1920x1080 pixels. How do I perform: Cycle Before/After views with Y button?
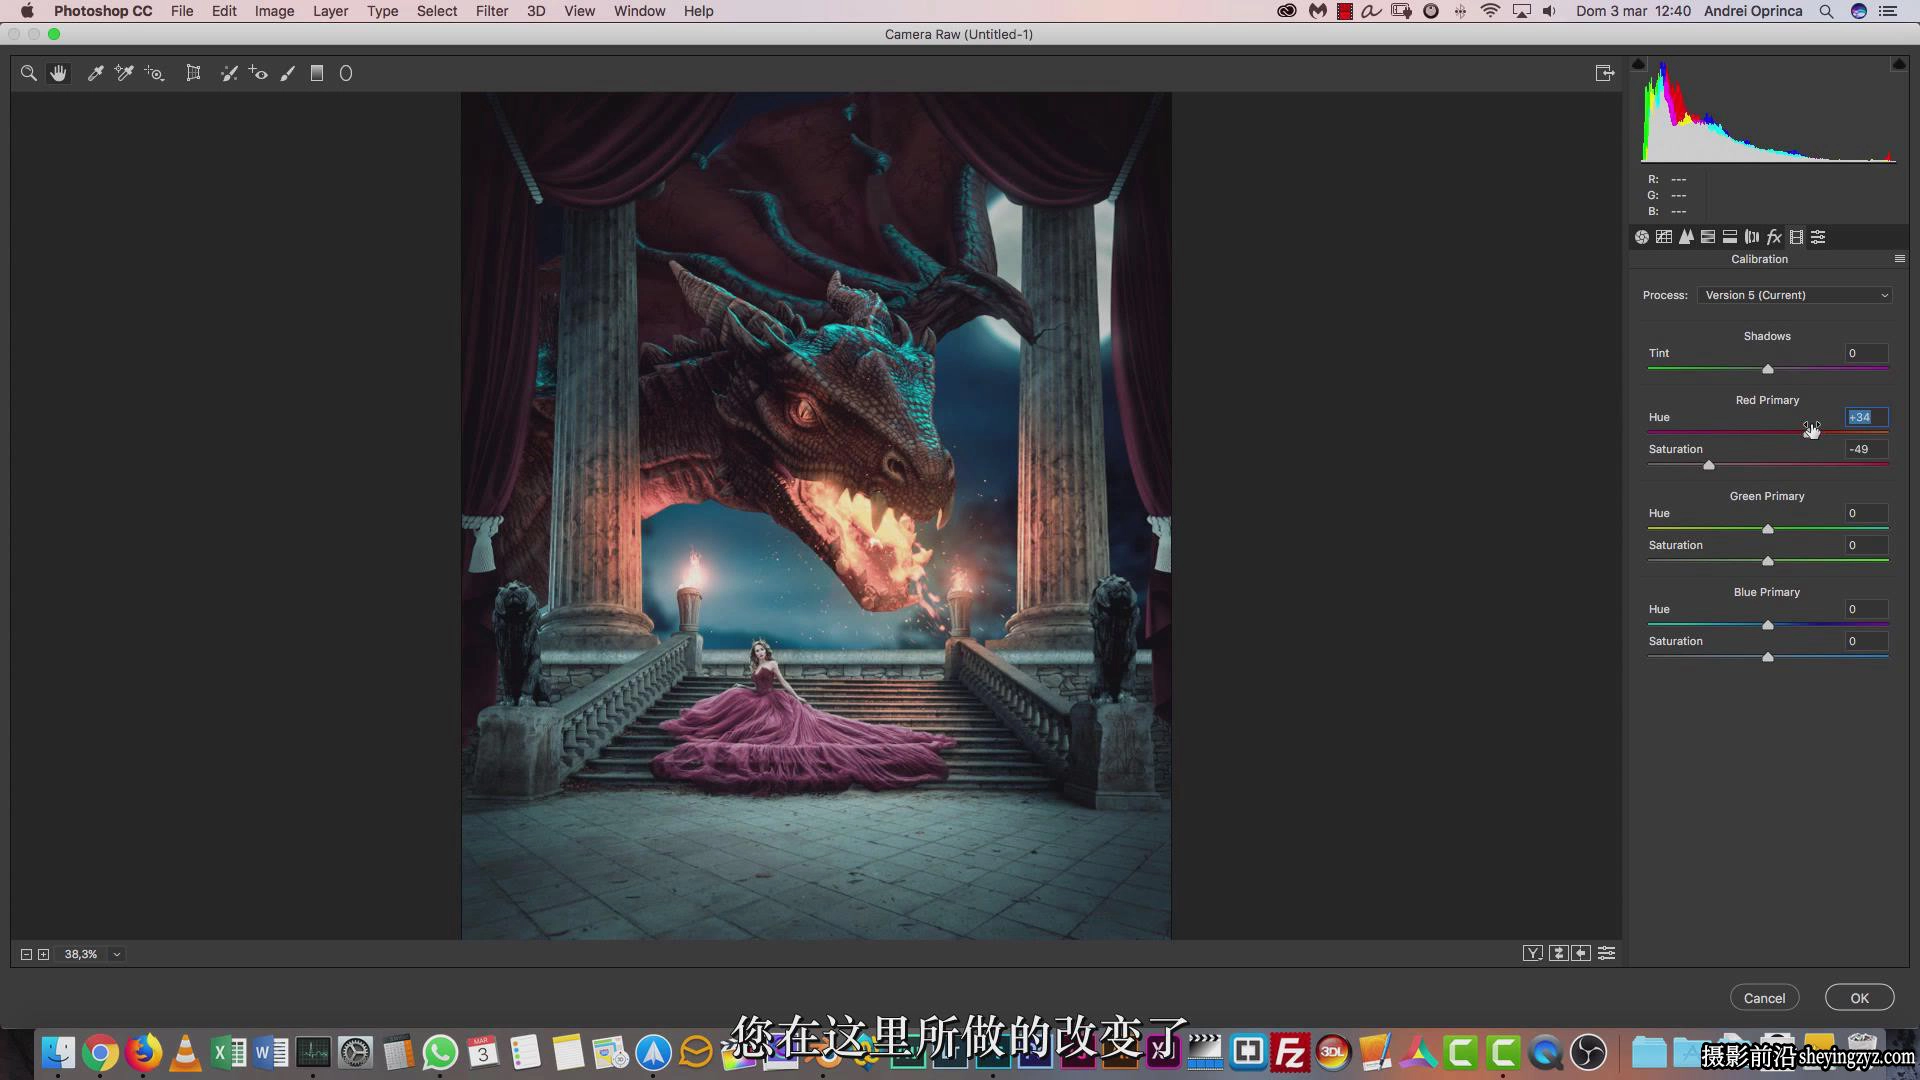(x=1533, y=953)
